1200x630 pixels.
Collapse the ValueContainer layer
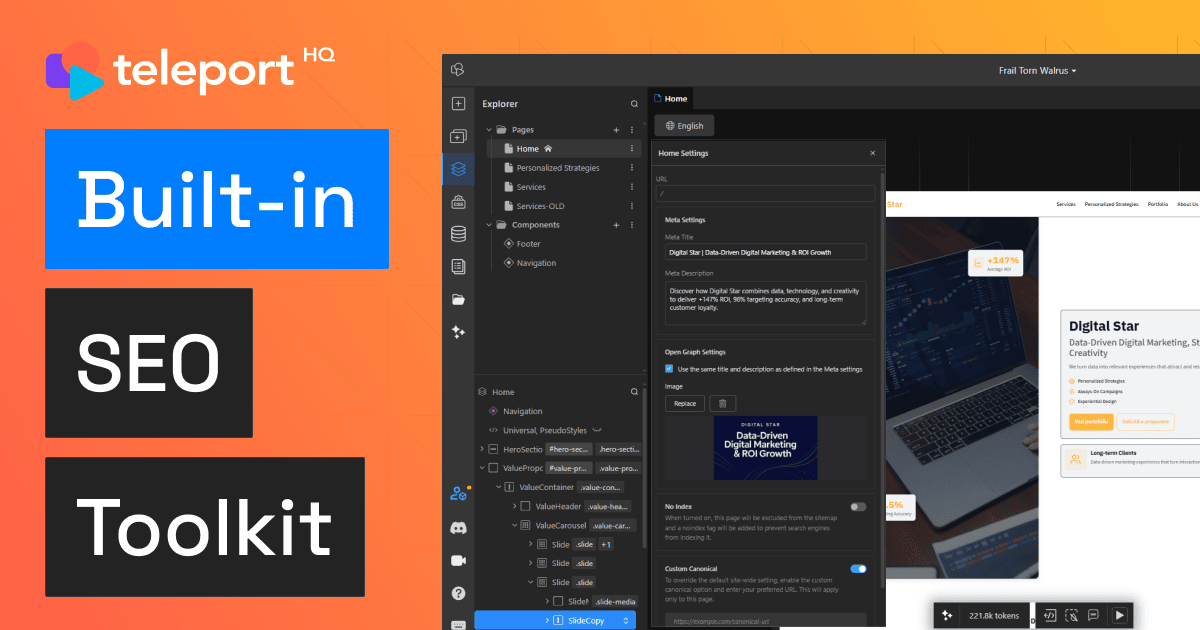click(498, 487)
